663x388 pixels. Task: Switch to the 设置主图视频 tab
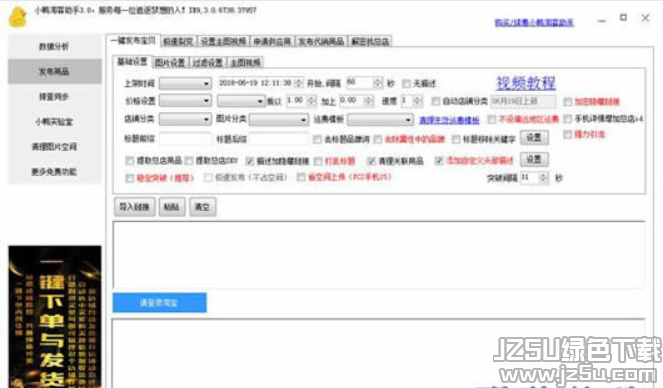pos(223,41)
